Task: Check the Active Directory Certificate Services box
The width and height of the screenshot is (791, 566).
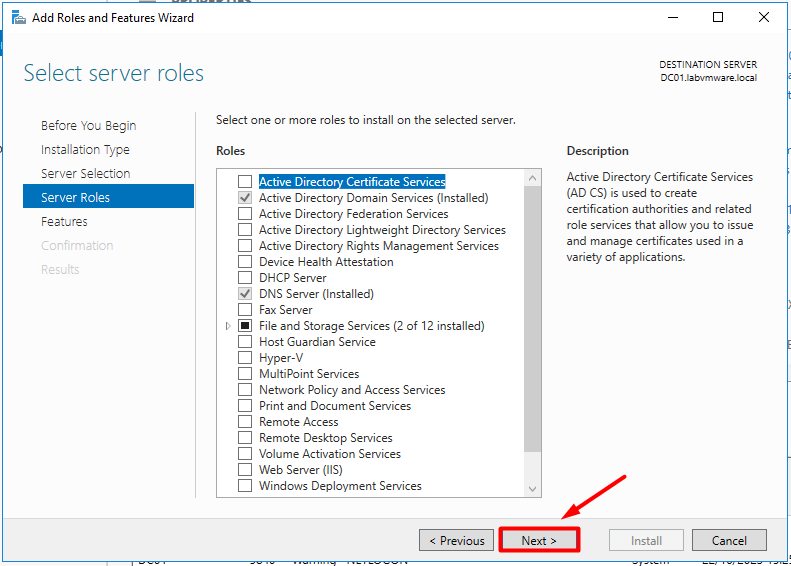Action: click(245, 182)
